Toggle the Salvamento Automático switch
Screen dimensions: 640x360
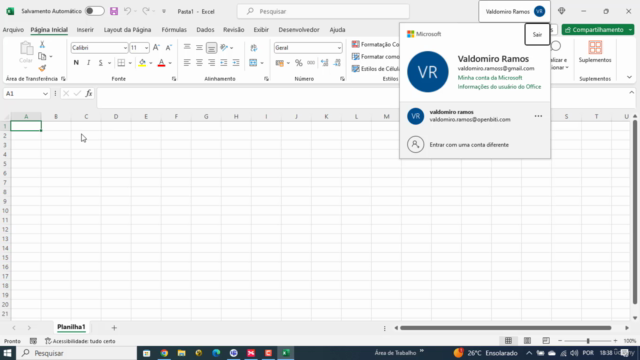click(94, 11)
